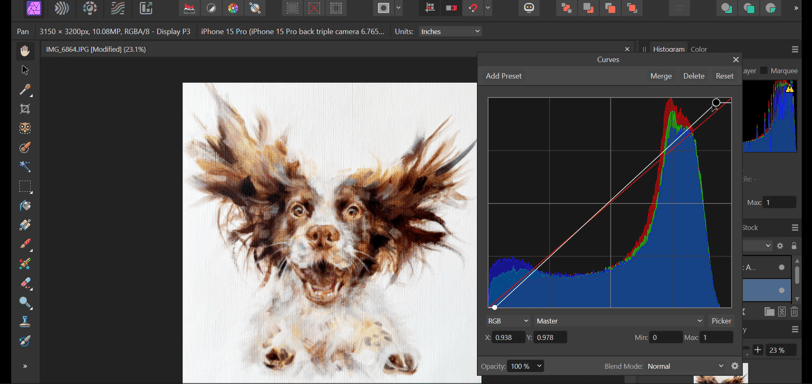Screen dimensions: 812x384
Task: Toggle the Marquee checkbox in Histogram
Action: coord(763,70)
